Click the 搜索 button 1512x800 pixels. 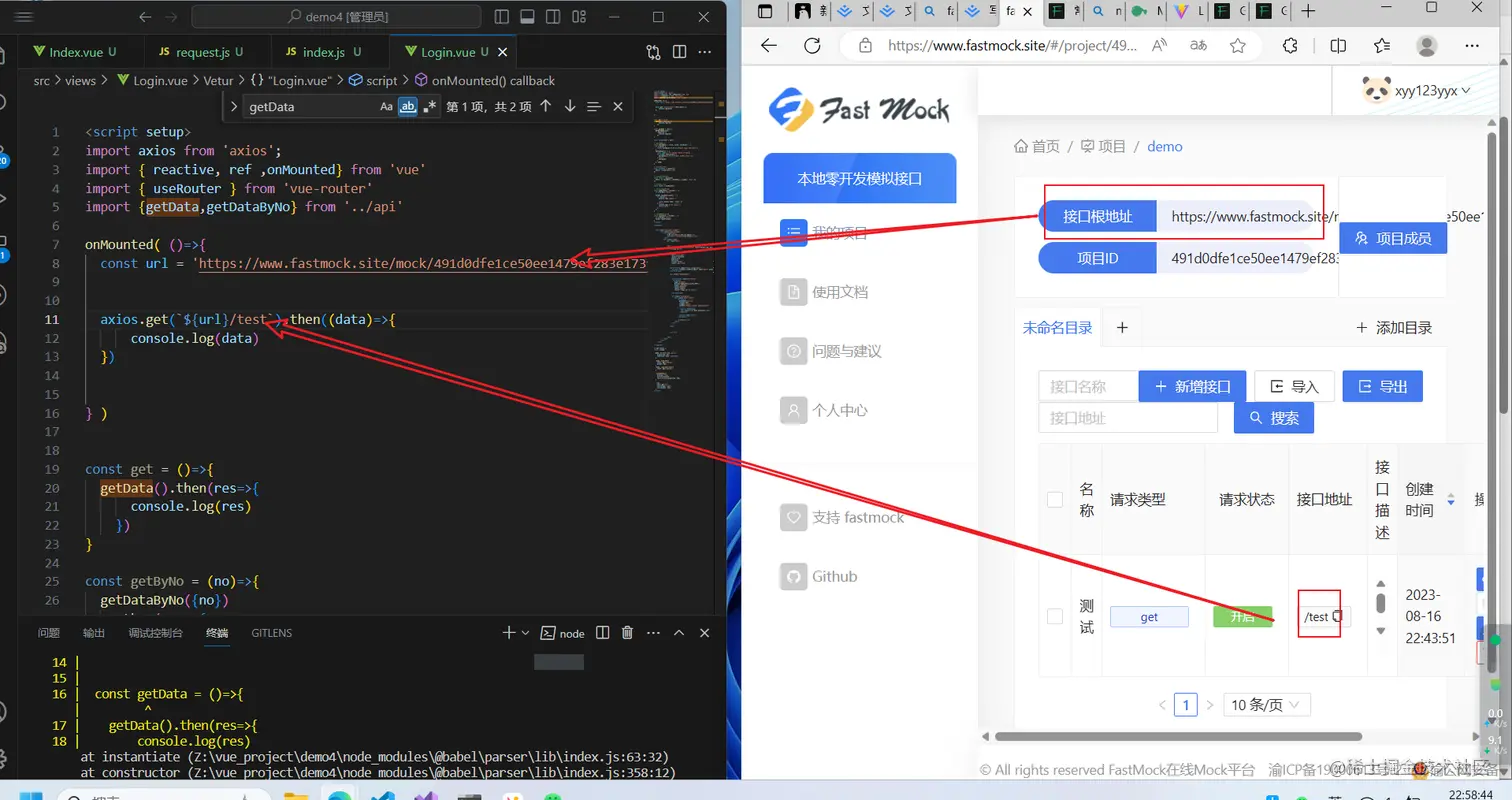1274,418
